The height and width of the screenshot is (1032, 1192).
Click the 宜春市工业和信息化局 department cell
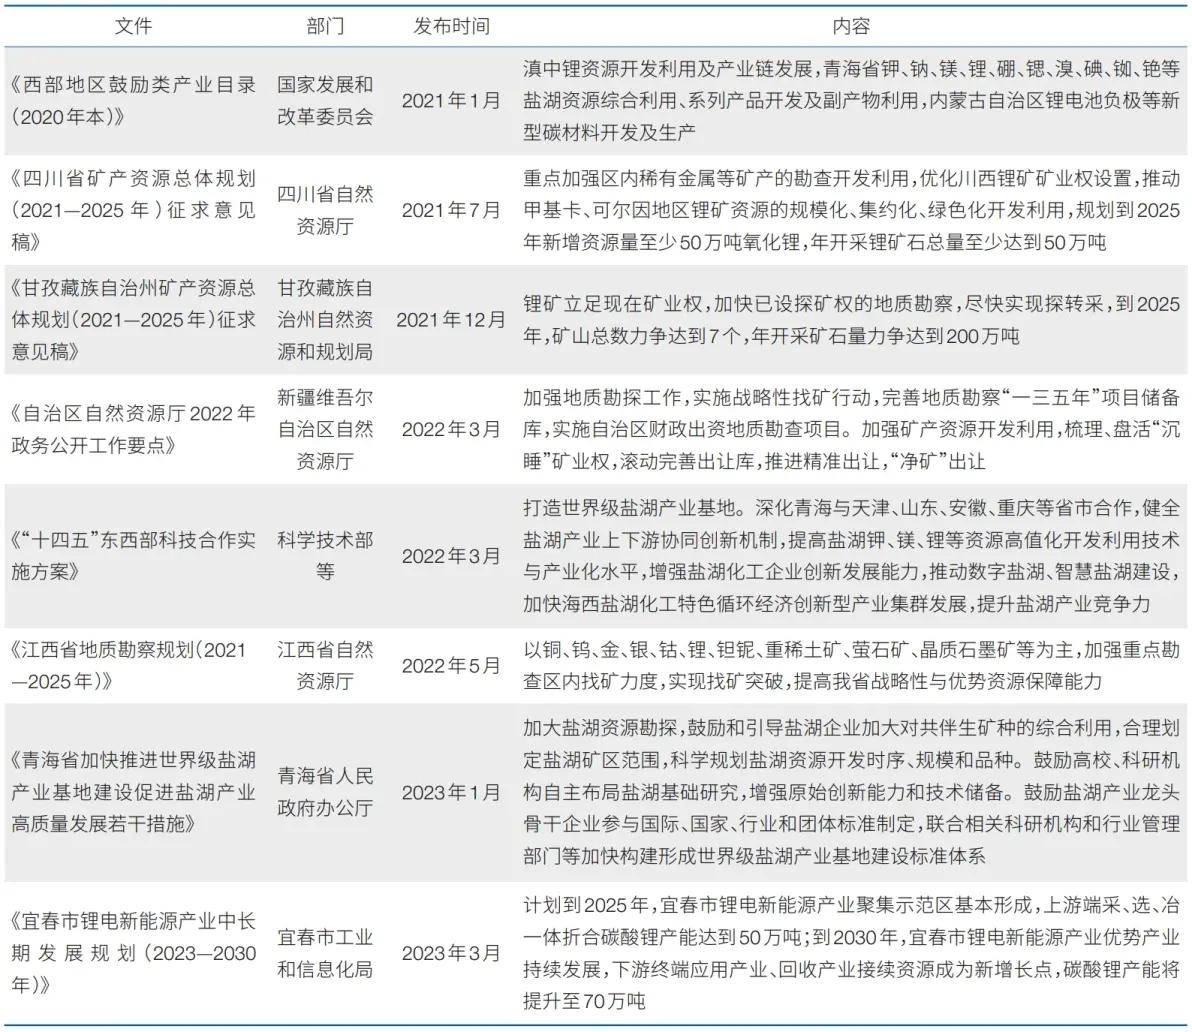pyautogui.click(x=325, y=953)
